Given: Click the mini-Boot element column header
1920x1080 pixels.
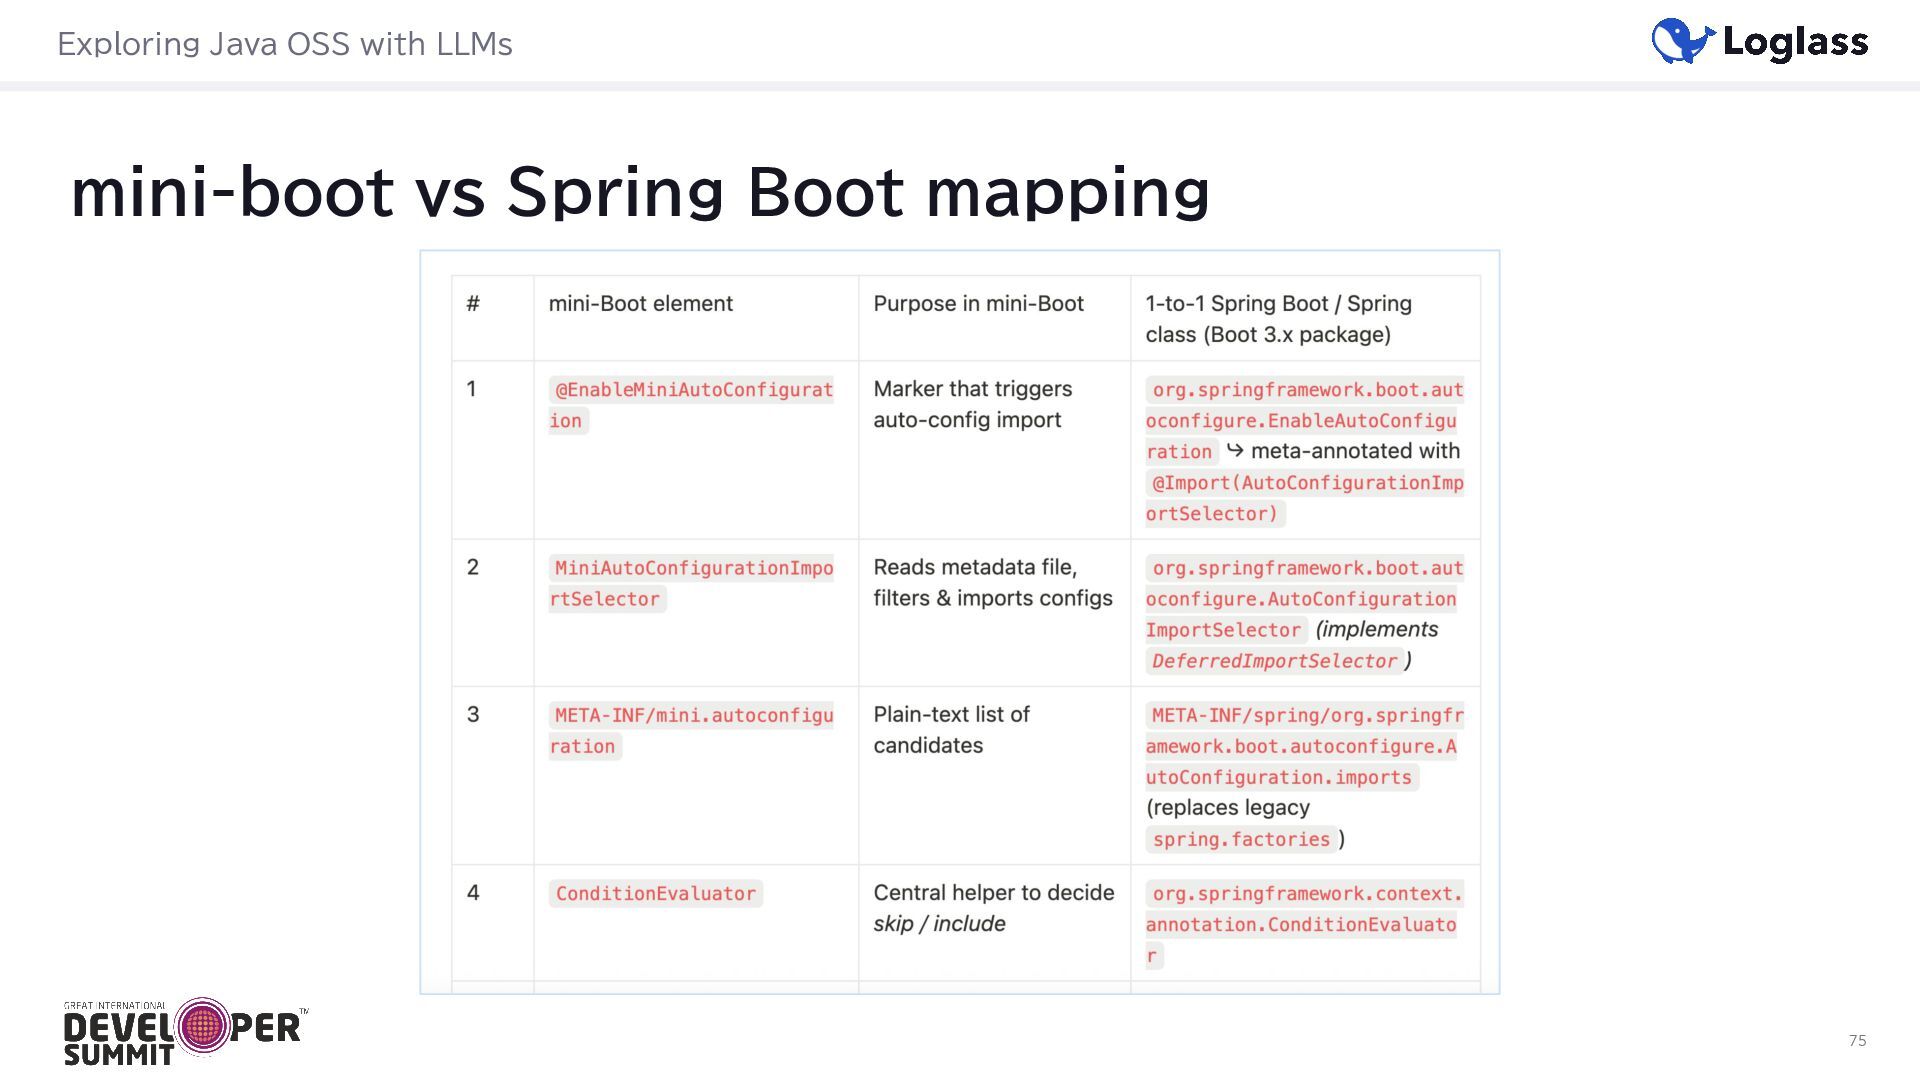Looking at the screenshot, I should (x=640, y=304).
